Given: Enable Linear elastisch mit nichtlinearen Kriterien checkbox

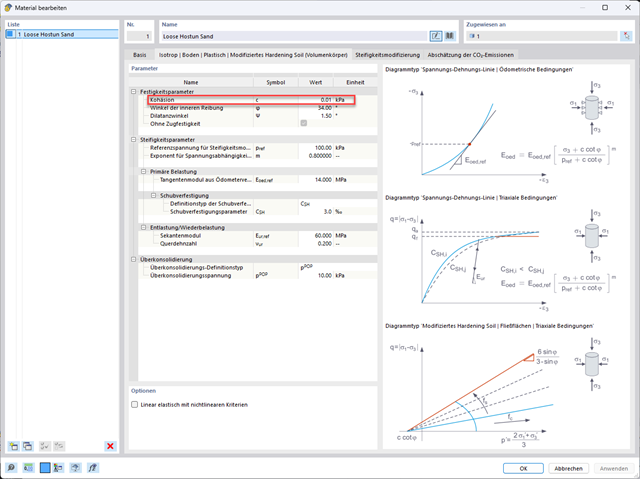Looking at the screenshot, I should [x=134, y=404].
